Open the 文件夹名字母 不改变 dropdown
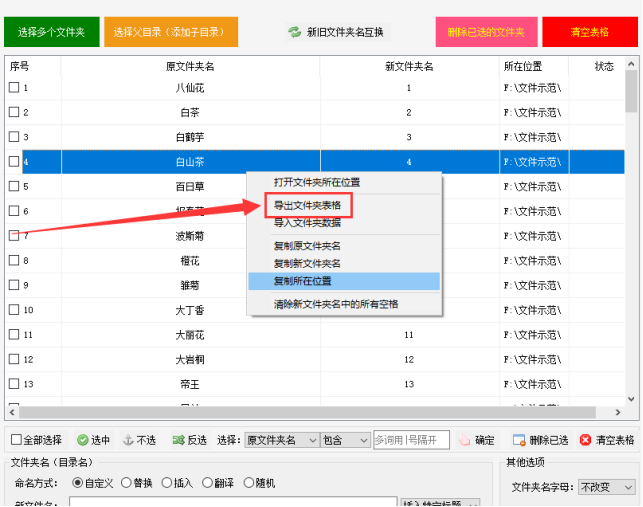The width and height of the screenshot is (643, 507). (x=606, y=487)
